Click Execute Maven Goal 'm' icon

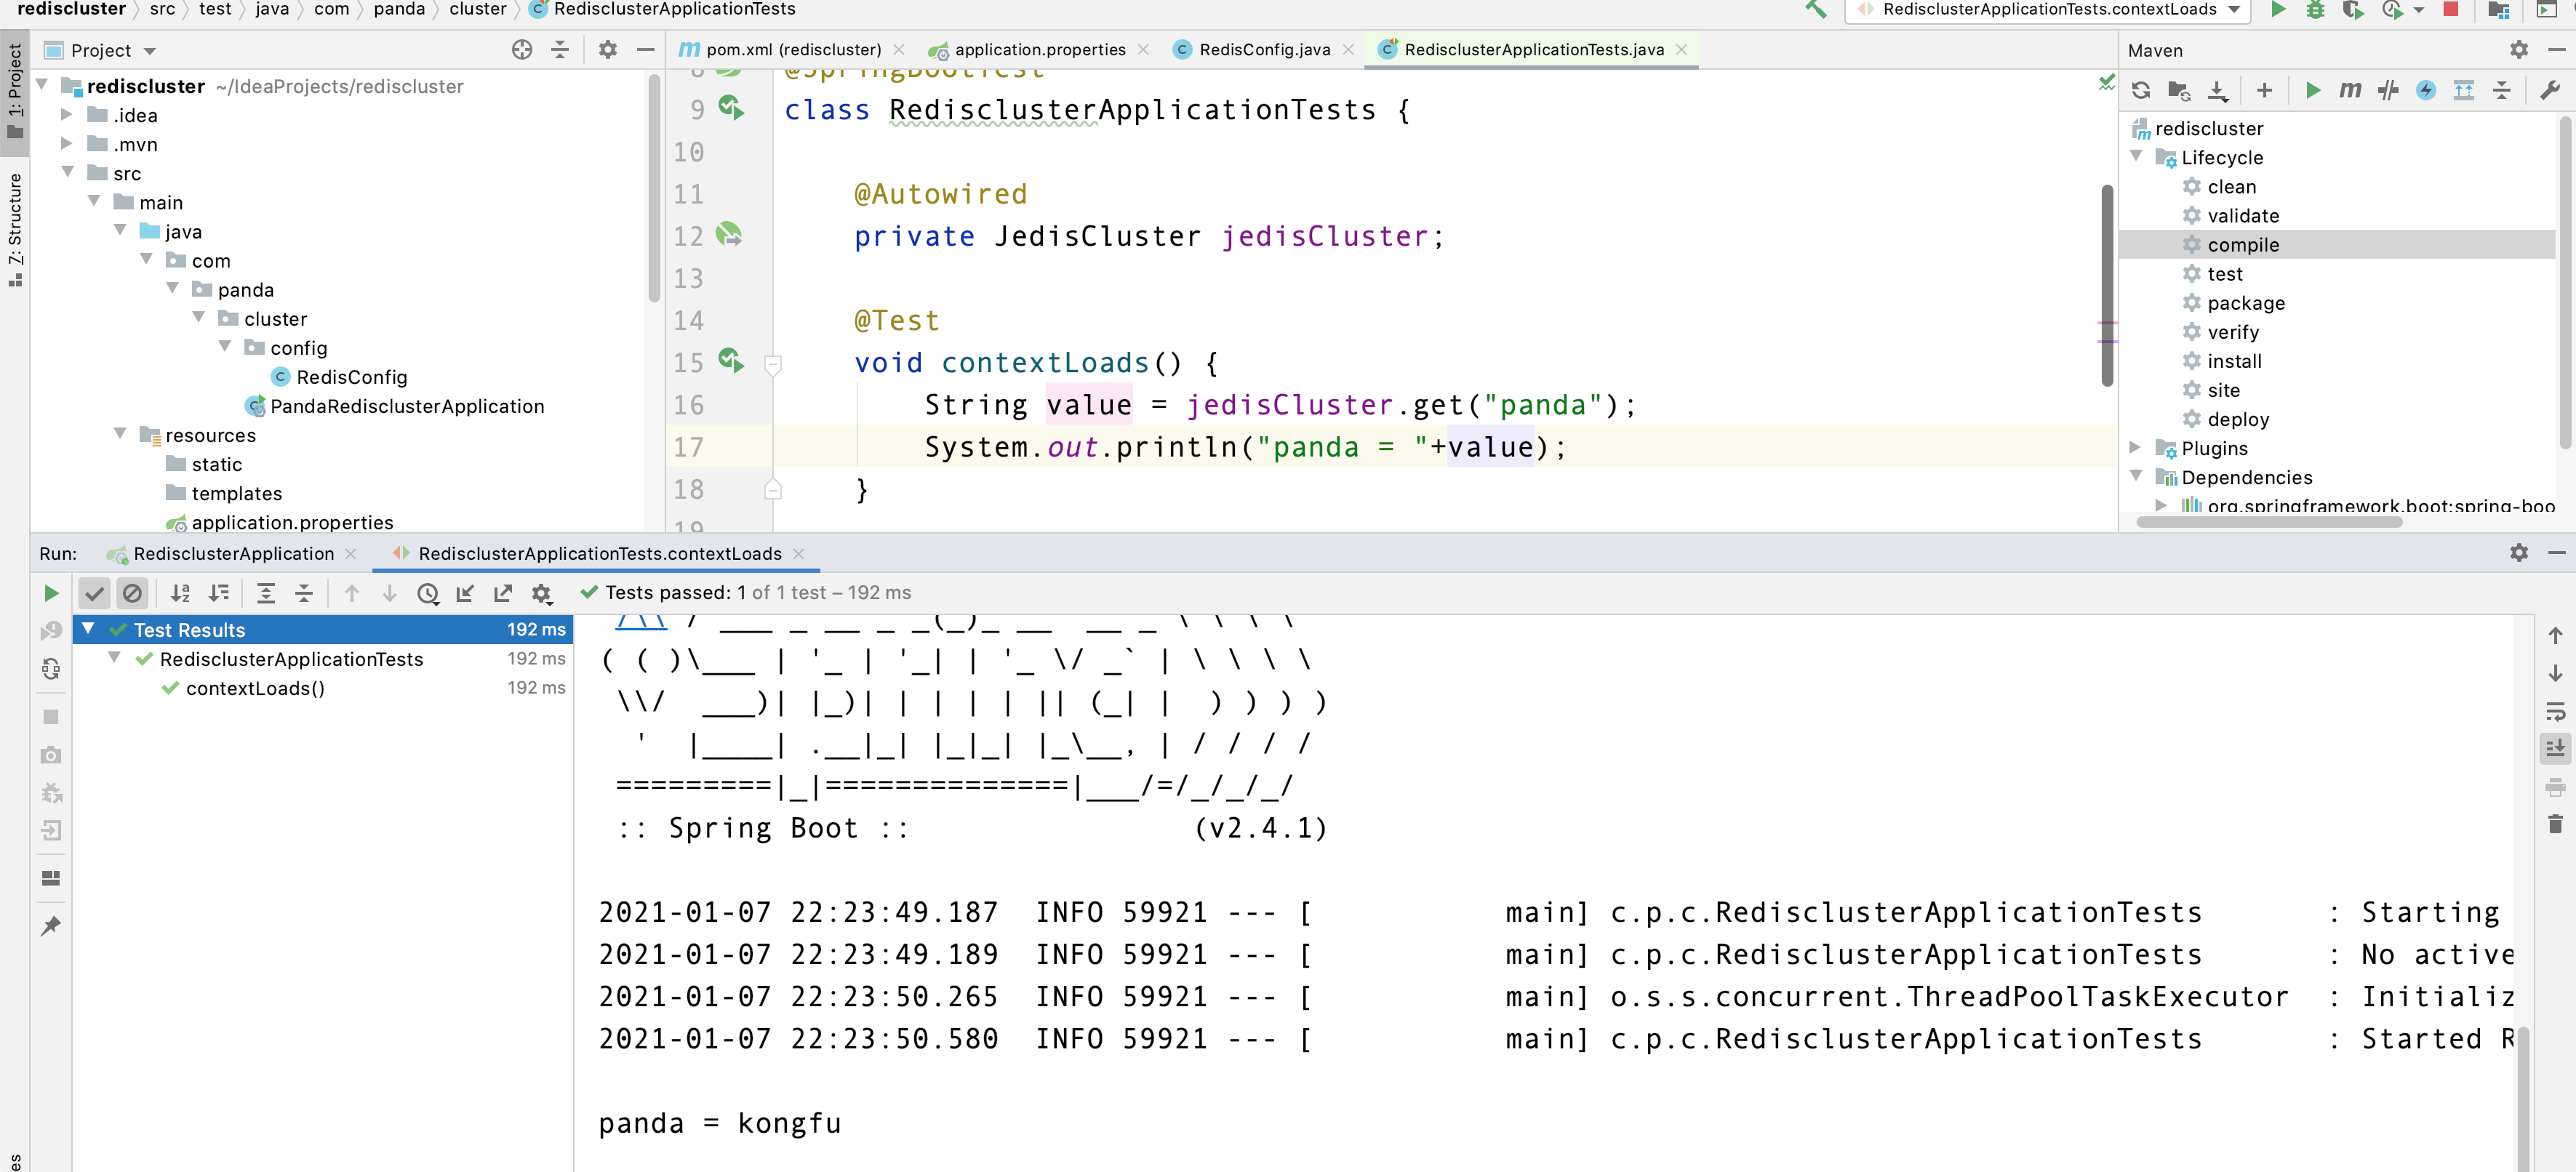click(2350, 91)
